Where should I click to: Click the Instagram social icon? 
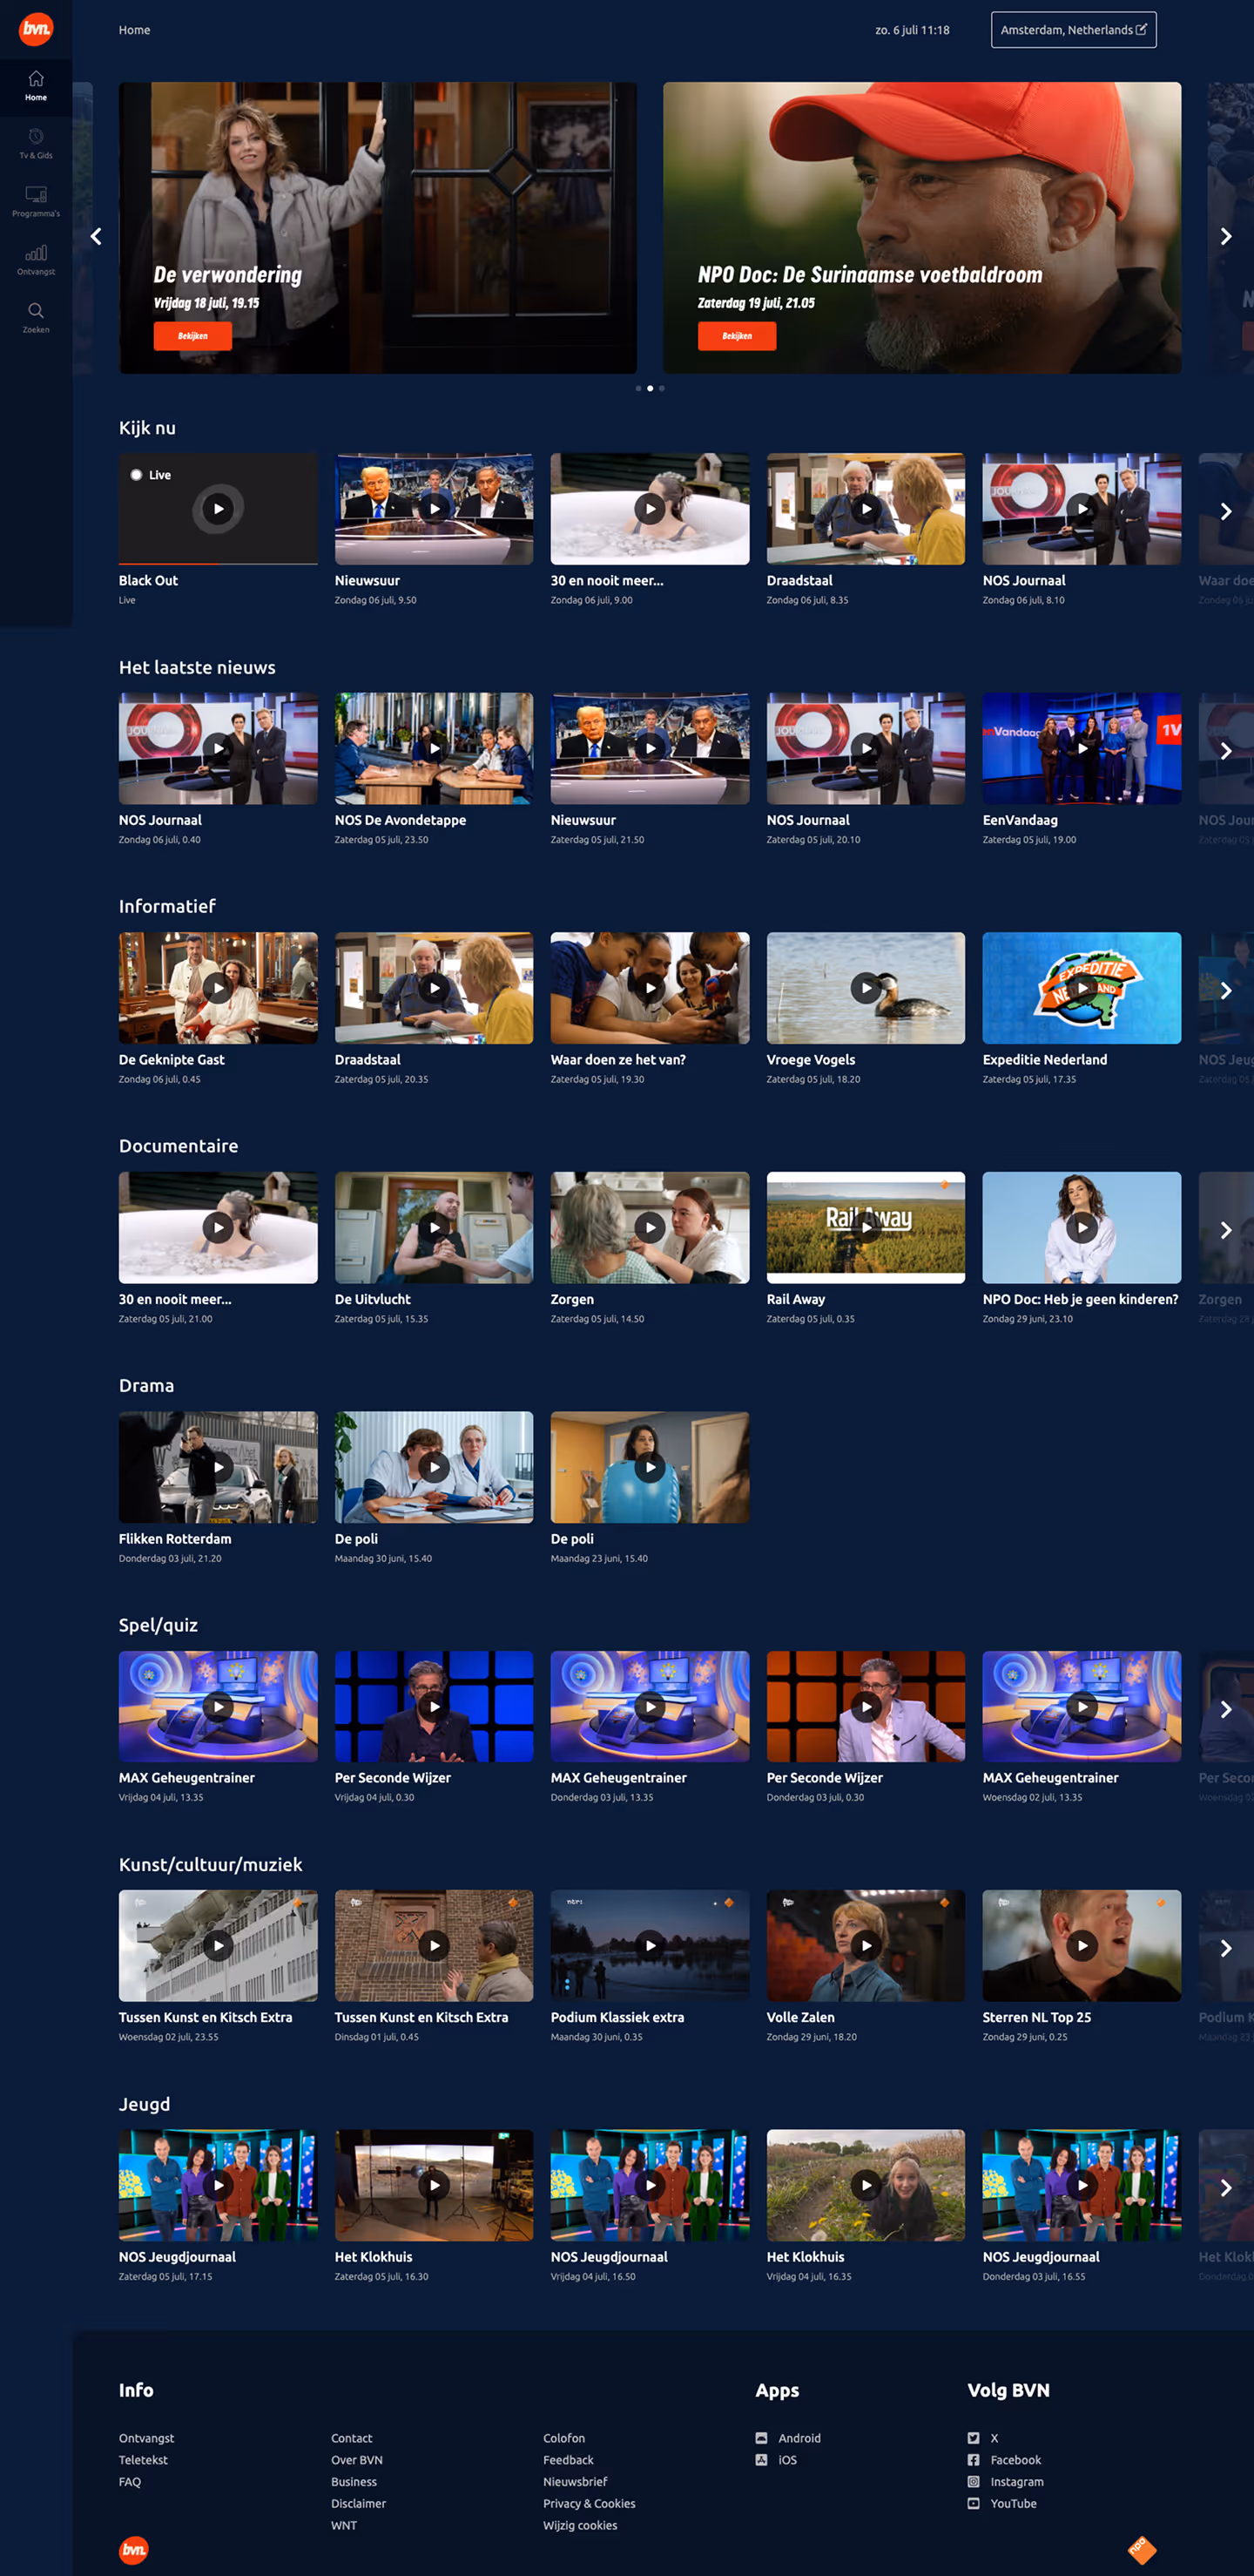[974, 2482]
